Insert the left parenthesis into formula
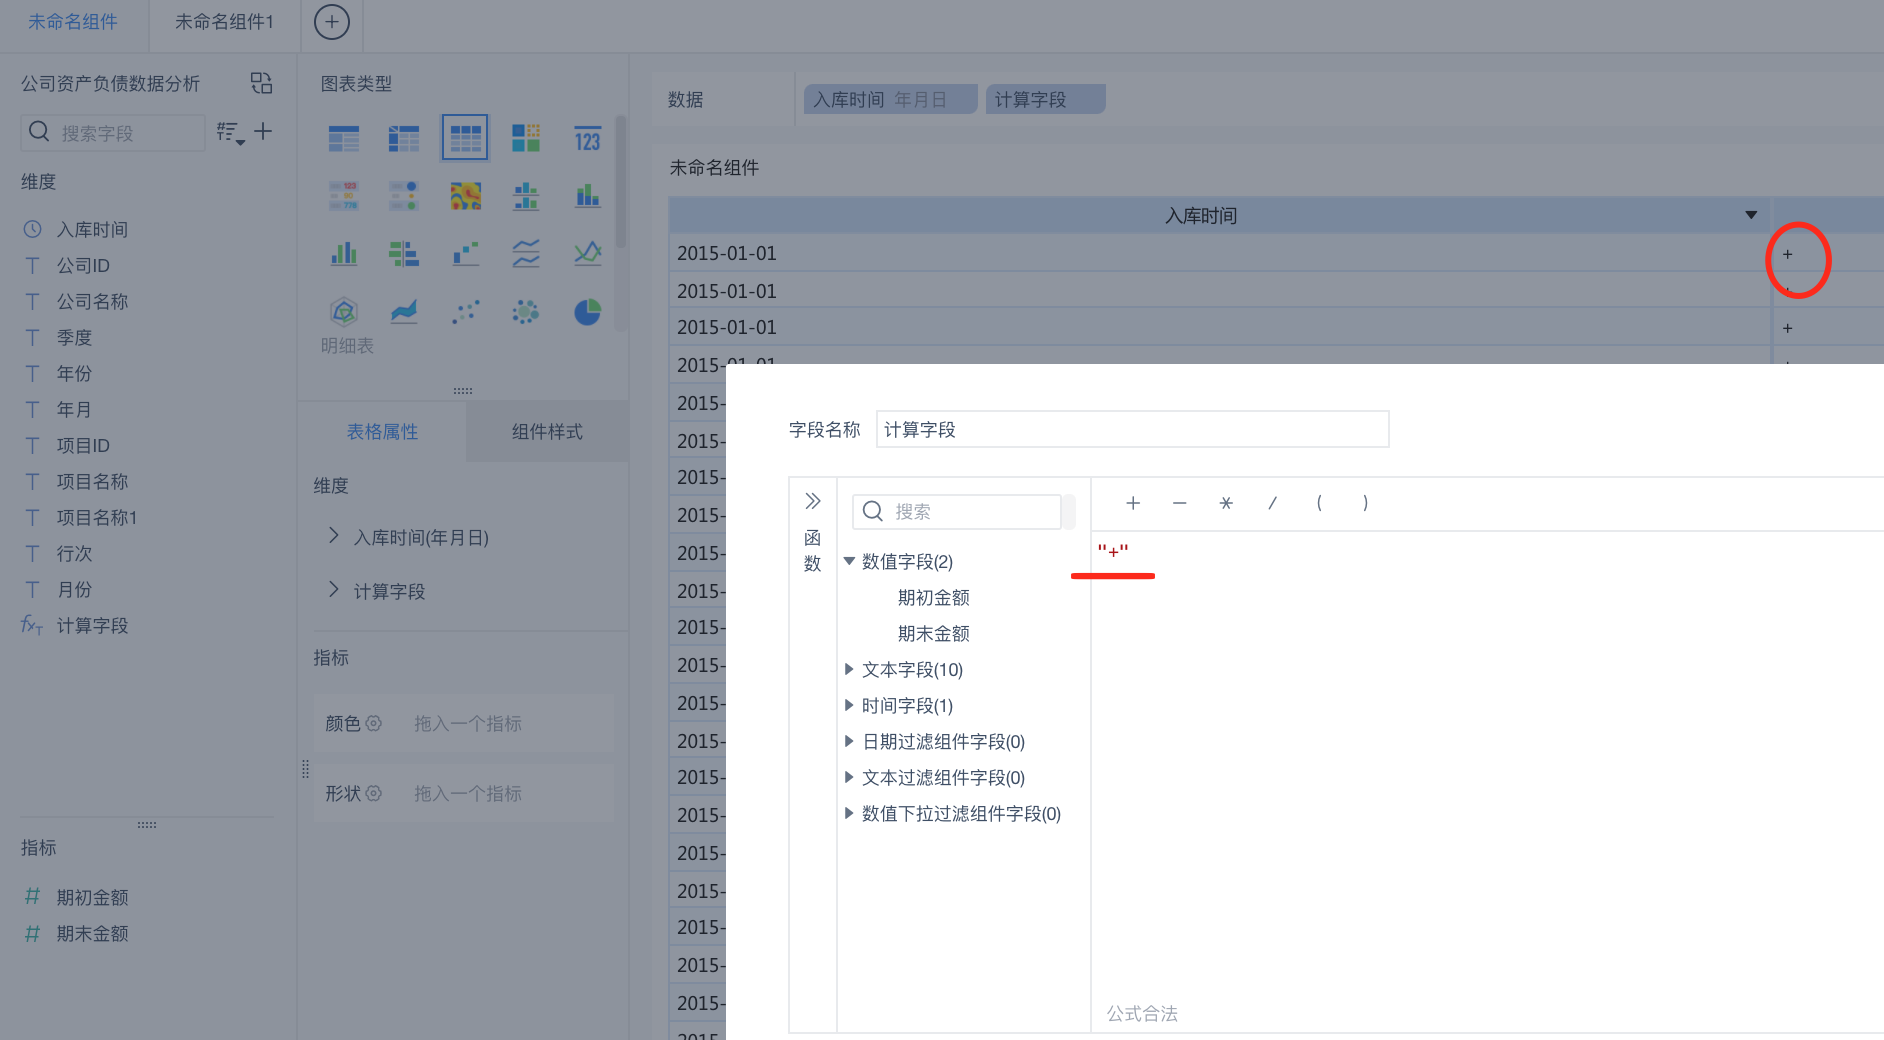Screen dimensions: 1884x1040 tap(1319, 503)
